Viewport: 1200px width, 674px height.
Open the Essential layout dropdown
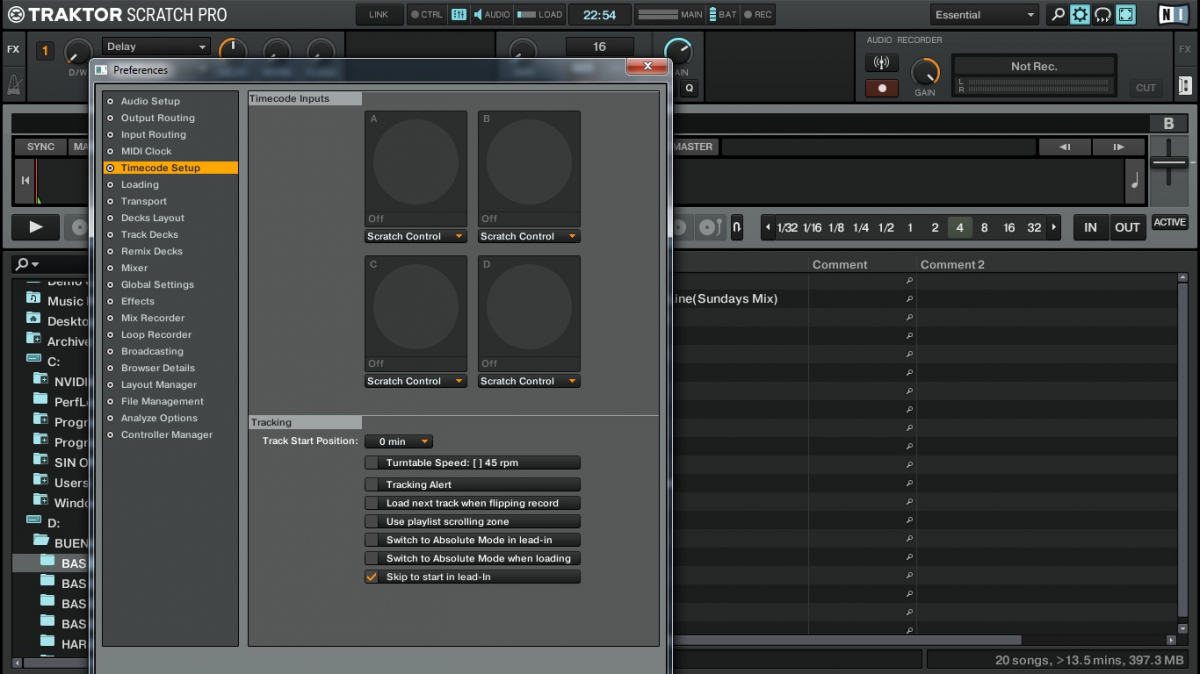click(x=985, y=15)
